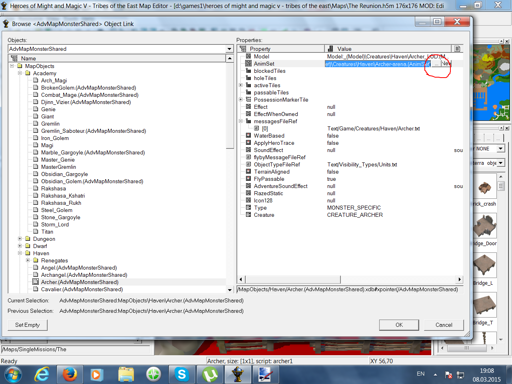512x384 pixels.
Task: Select Combat_Mage object
Action: (89, 95)
